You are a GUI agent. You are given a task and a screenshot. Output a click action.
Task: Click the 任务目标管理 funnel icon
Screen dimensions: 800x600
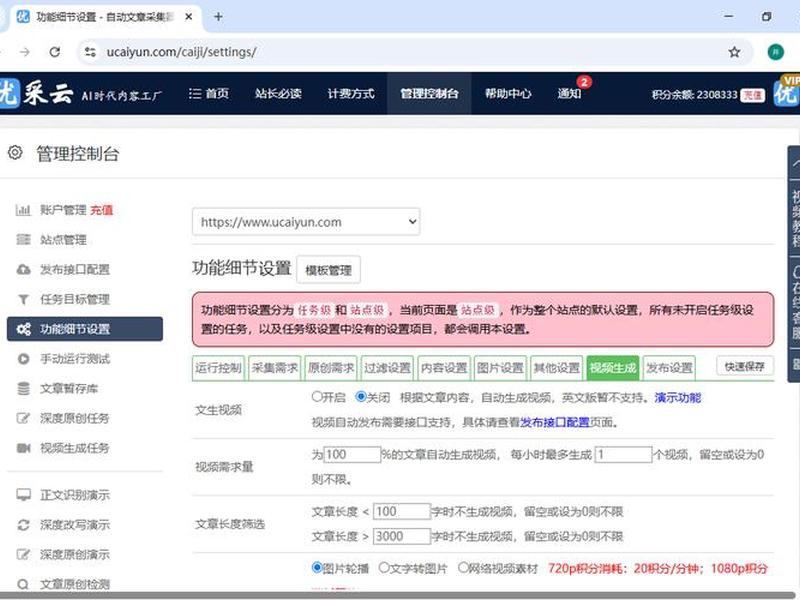coord(23,299)
